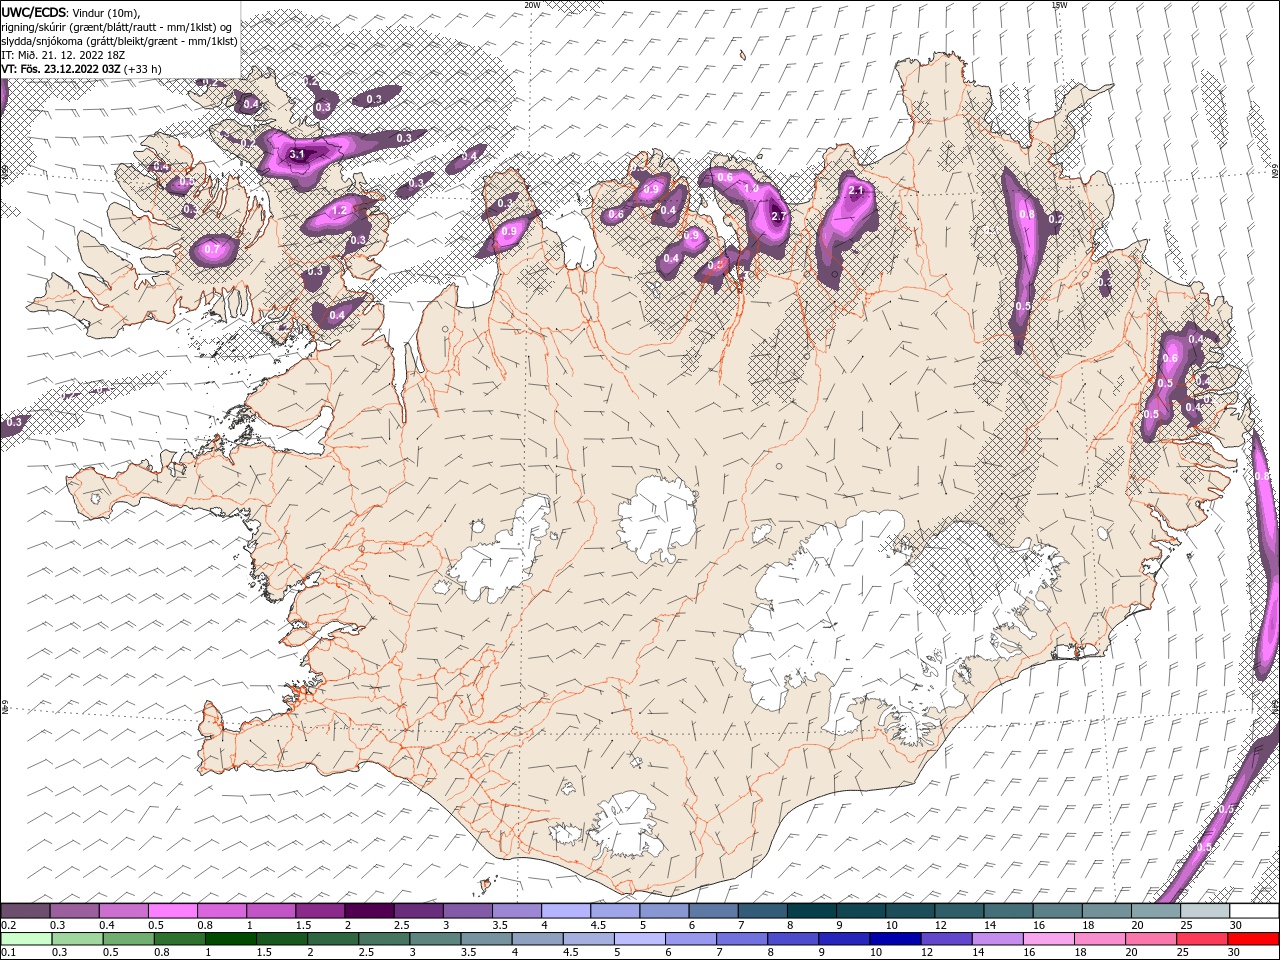
Task: Click the '30' label in top legend row
Action: [x=1235, y=925]
